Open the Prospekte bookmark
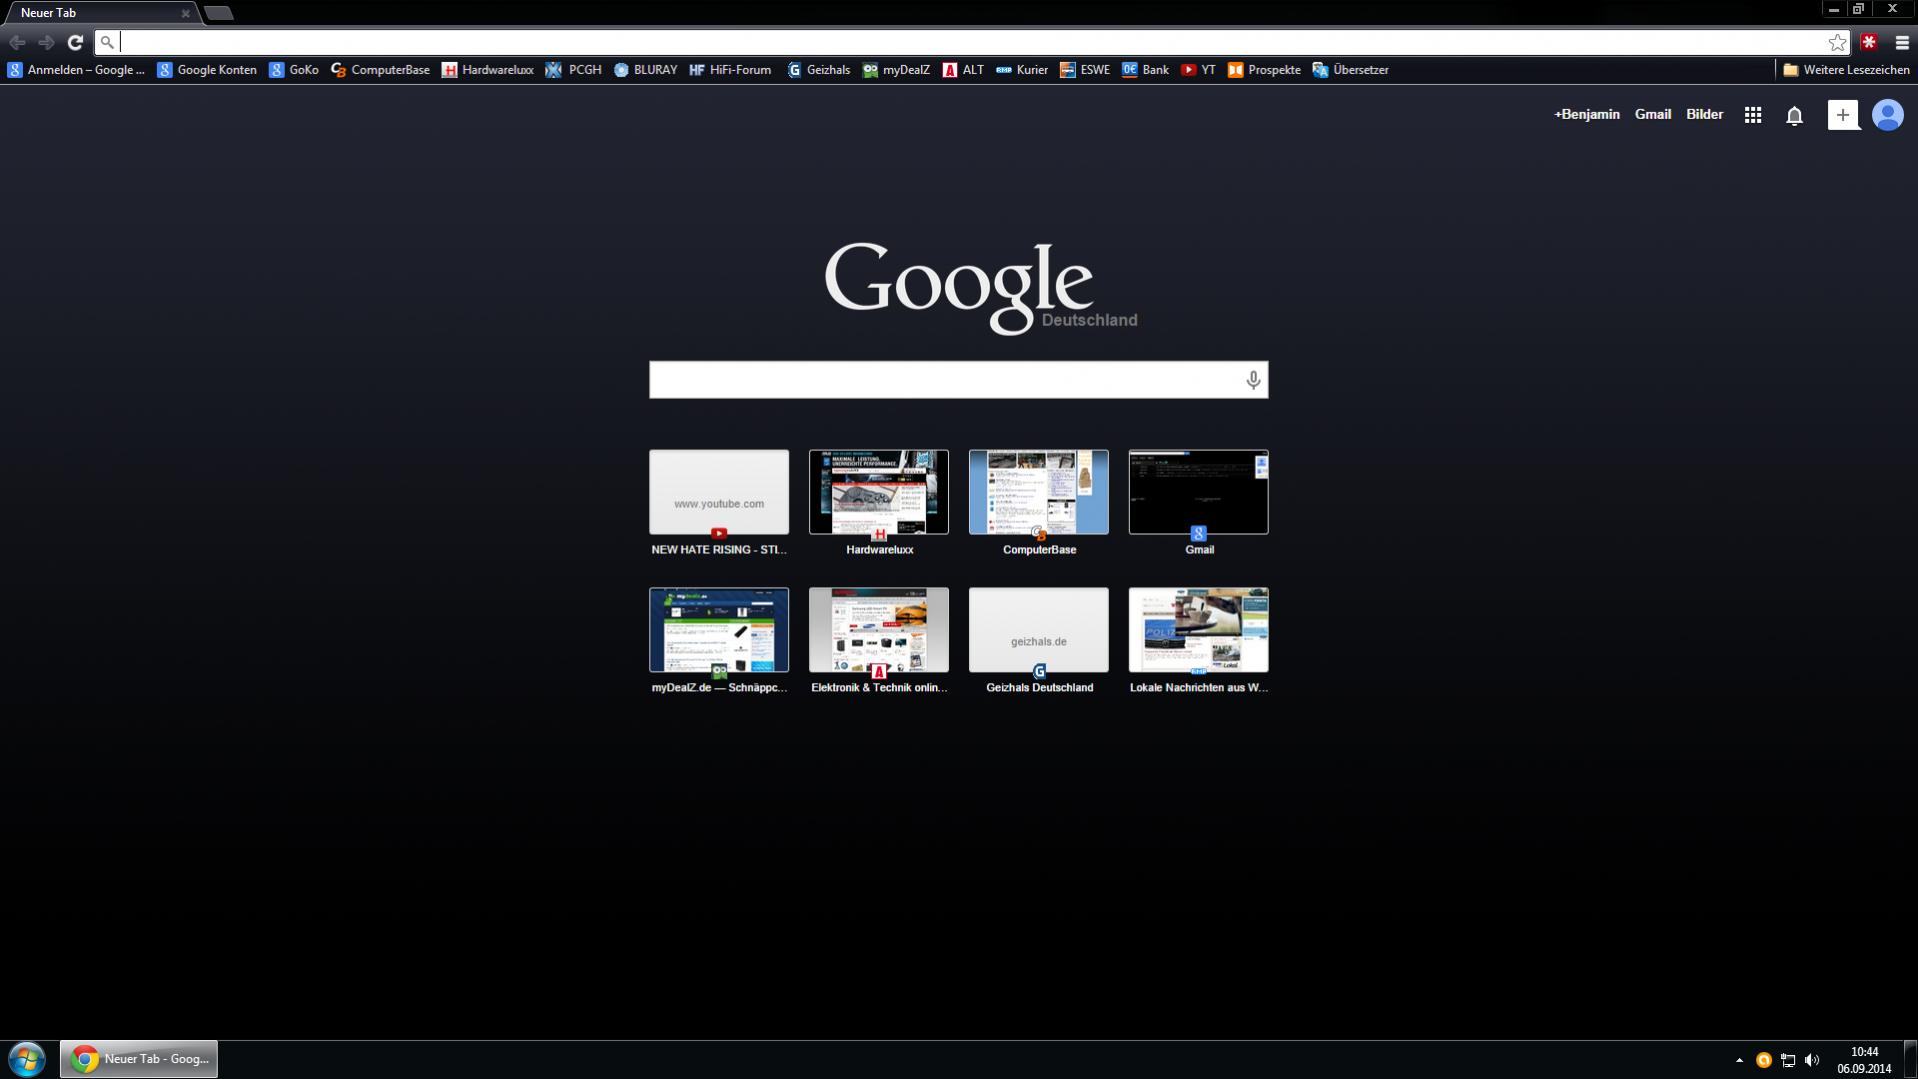 (x=1264, y=70)
